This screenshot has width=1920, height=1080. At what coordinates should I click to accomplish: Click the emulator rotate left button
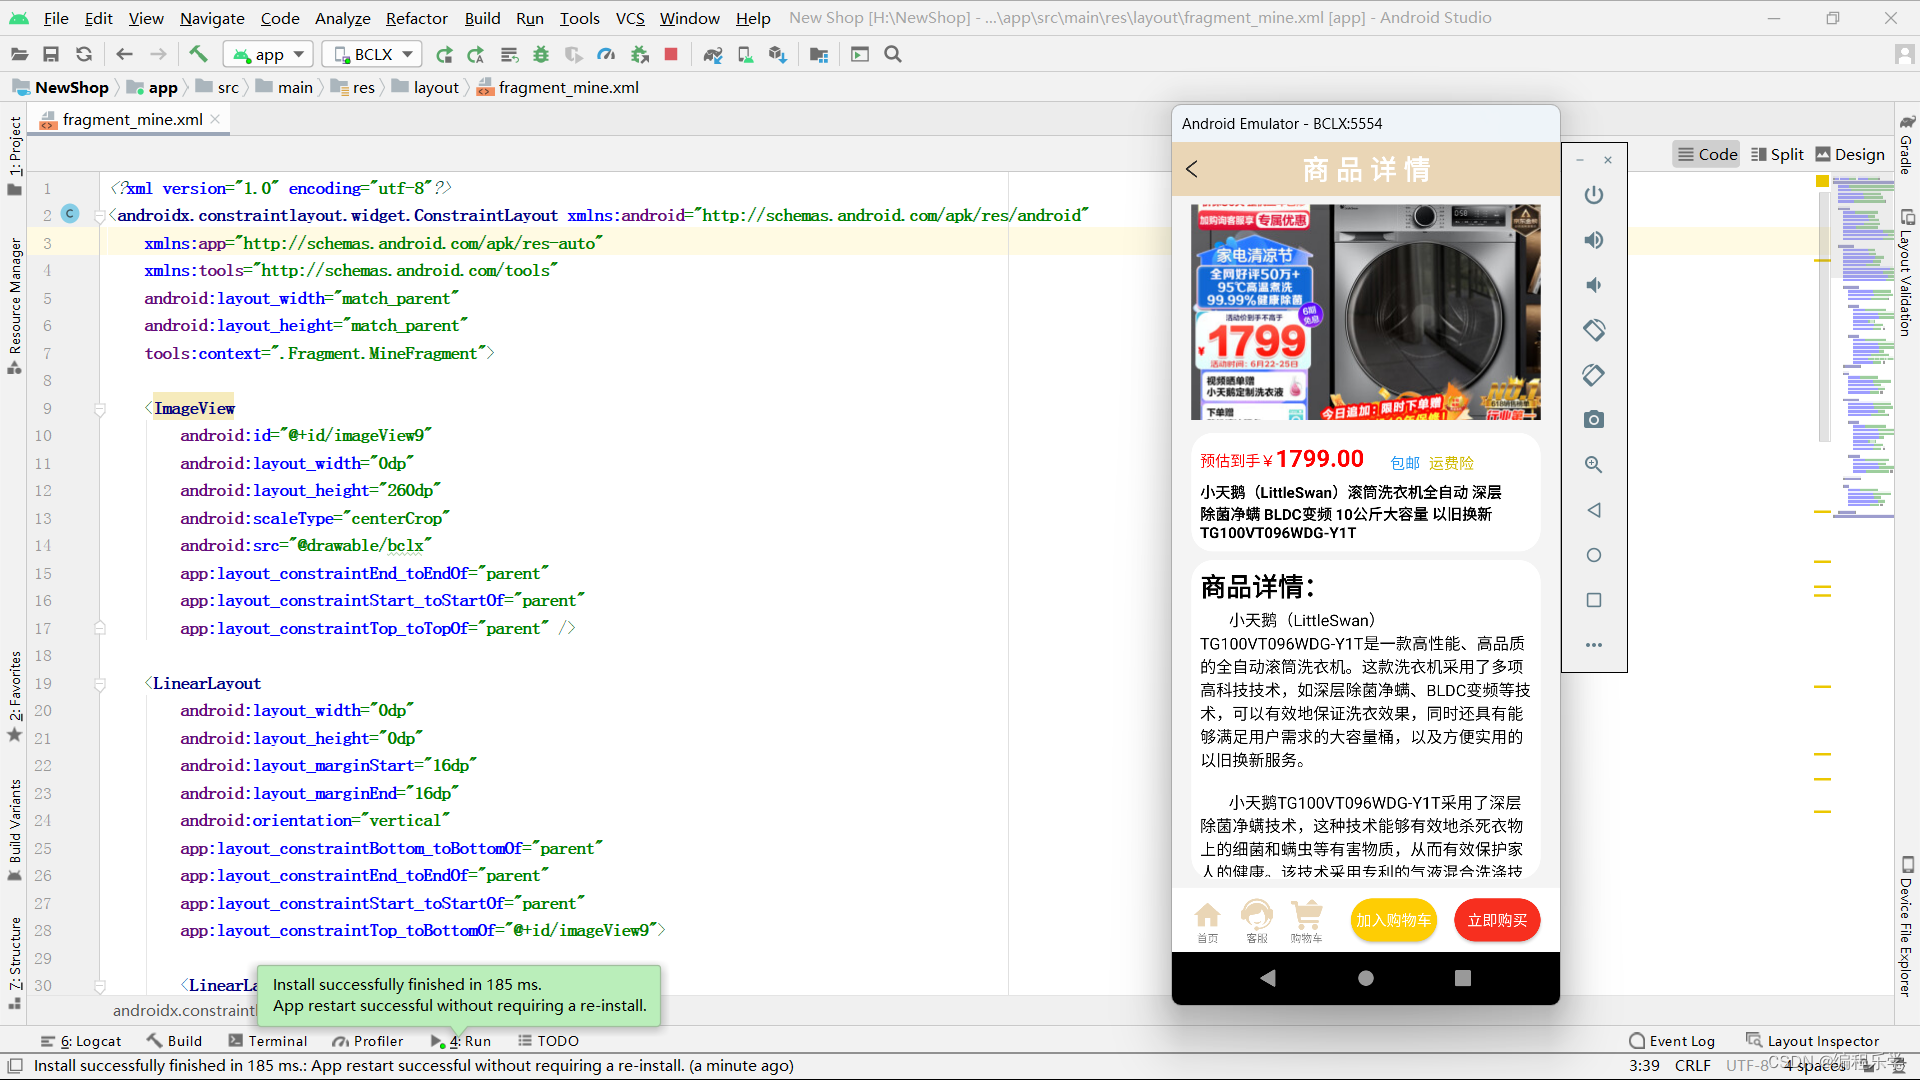1594,330
